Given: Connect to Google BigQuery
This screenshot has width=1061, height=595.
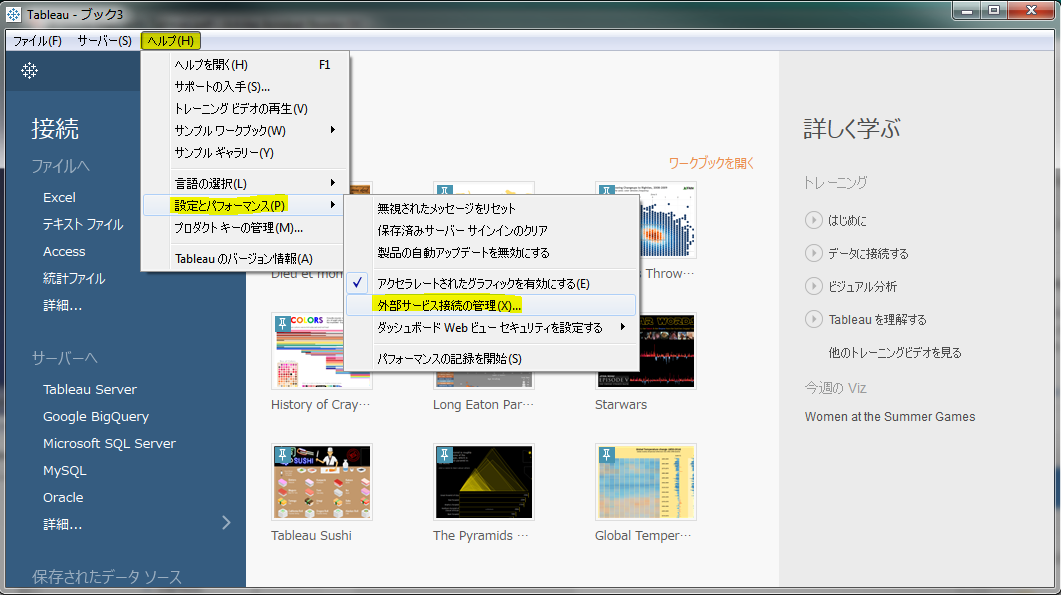Looking at the screenshot, I should (96, 416).
